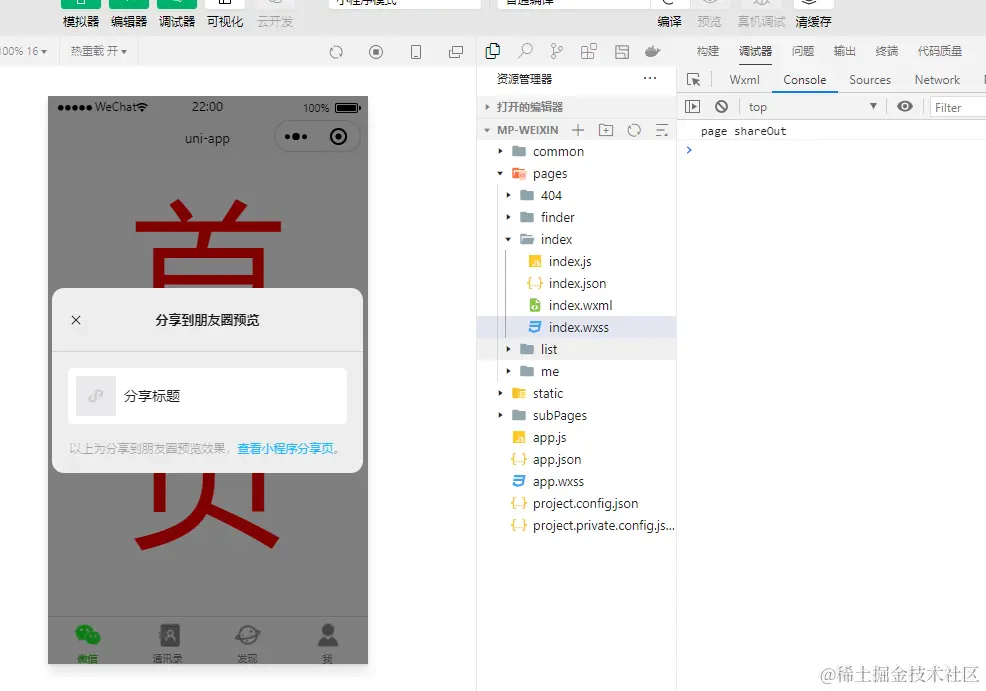Select the search icon in the sidebar
This screenshot has width=986, height=691.
coord(525,51)
